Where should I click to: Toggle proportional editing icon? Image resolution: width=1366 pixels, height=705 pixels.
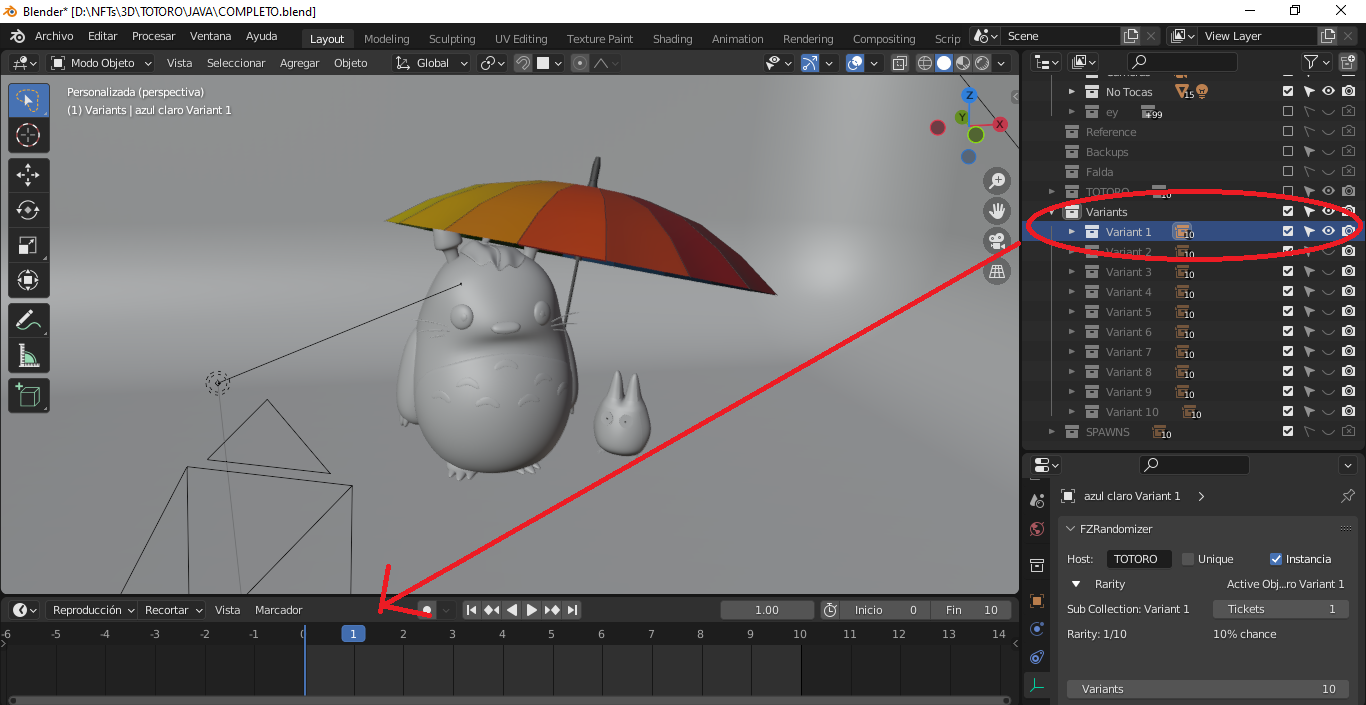coord(580,63)
